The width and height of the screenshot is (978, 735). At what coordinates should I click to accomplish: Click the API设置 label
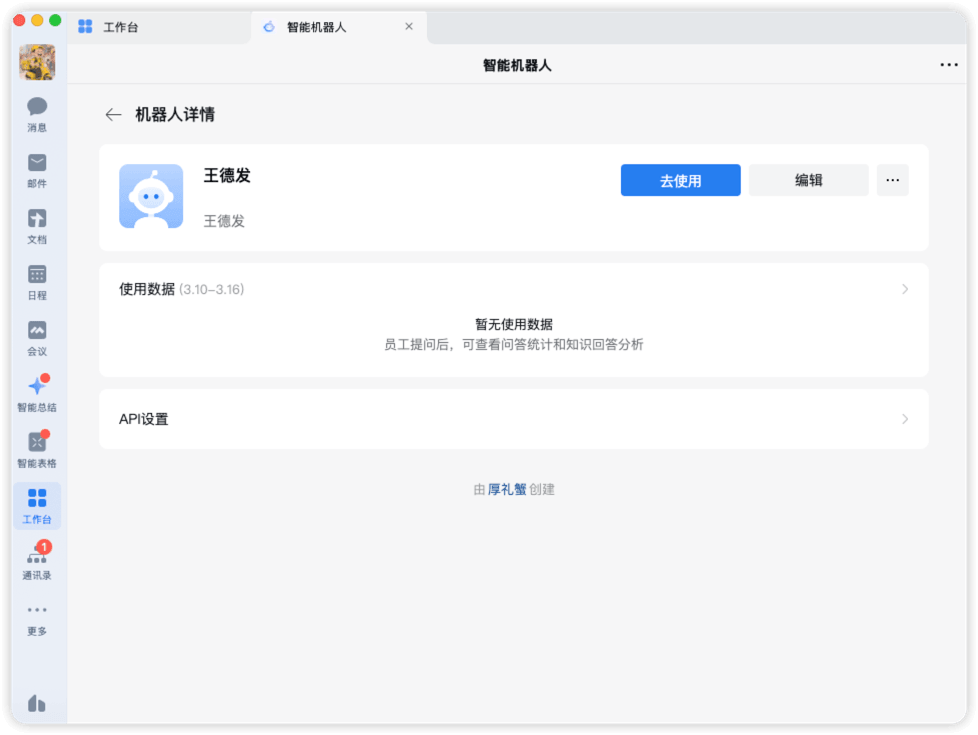143,419
